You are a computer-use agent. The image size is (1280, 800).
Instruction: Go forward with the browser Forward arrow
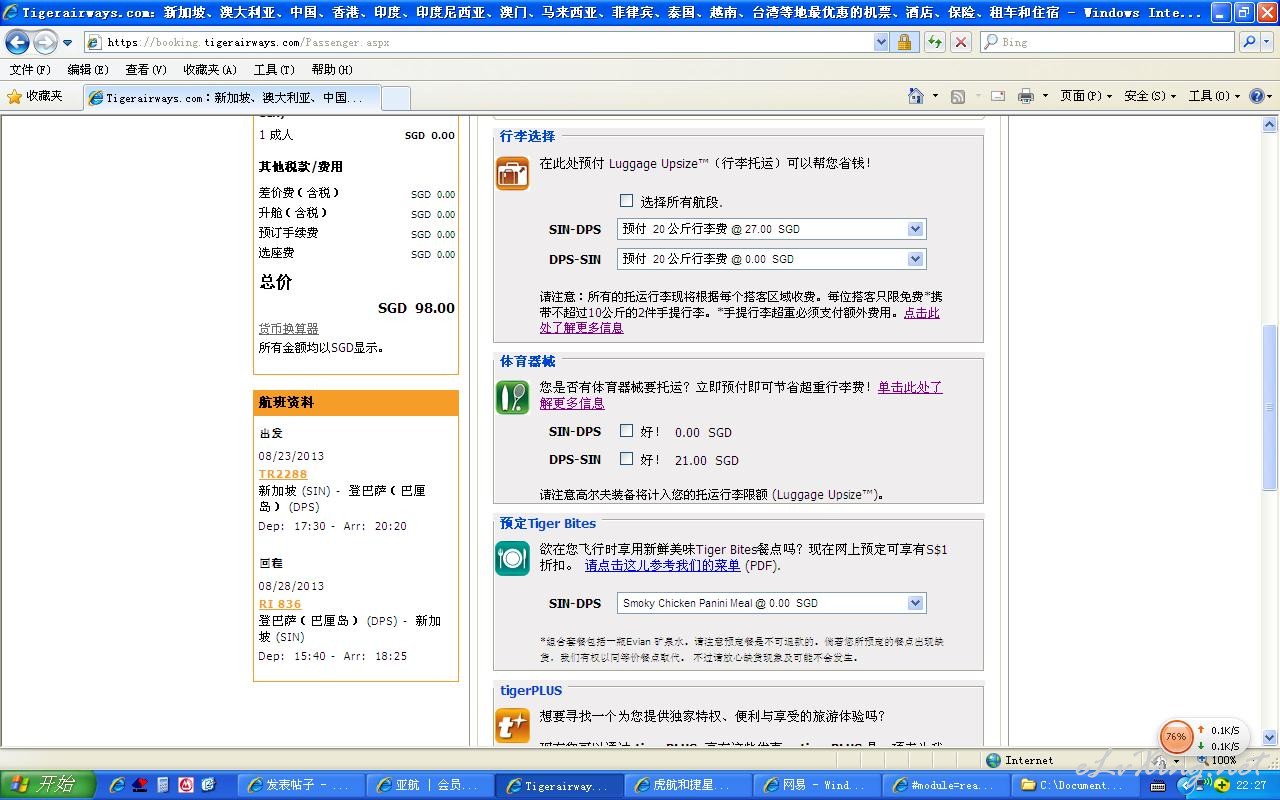click(x=45, y=42)
